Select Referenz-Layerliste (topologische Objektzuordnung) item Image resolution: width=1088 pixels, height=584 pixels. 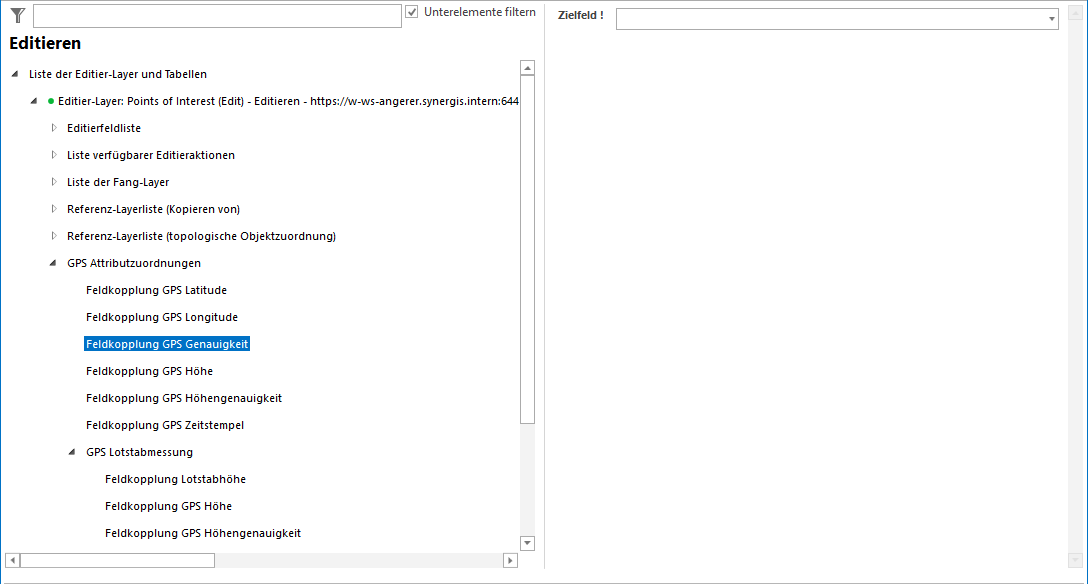click(201, 237)
